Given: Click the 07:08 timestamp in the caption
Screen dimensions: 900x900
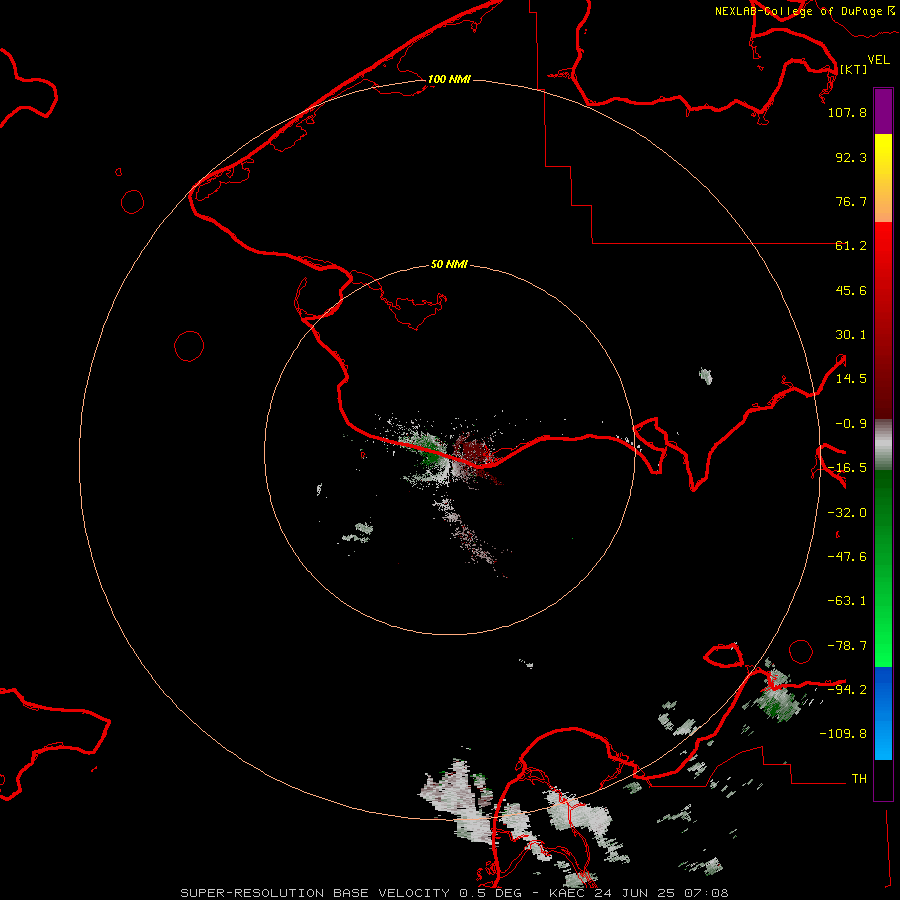Looking at the screenshot, I should click(707, 893).
